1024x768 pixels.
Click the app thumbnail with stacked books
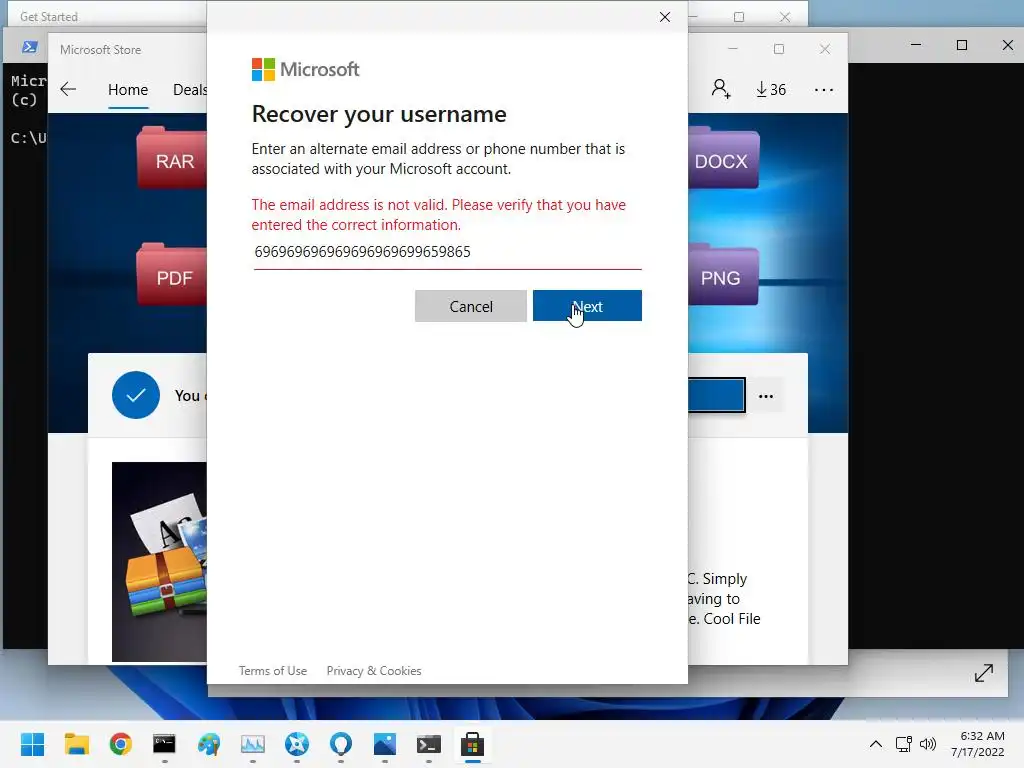[159, 562]
